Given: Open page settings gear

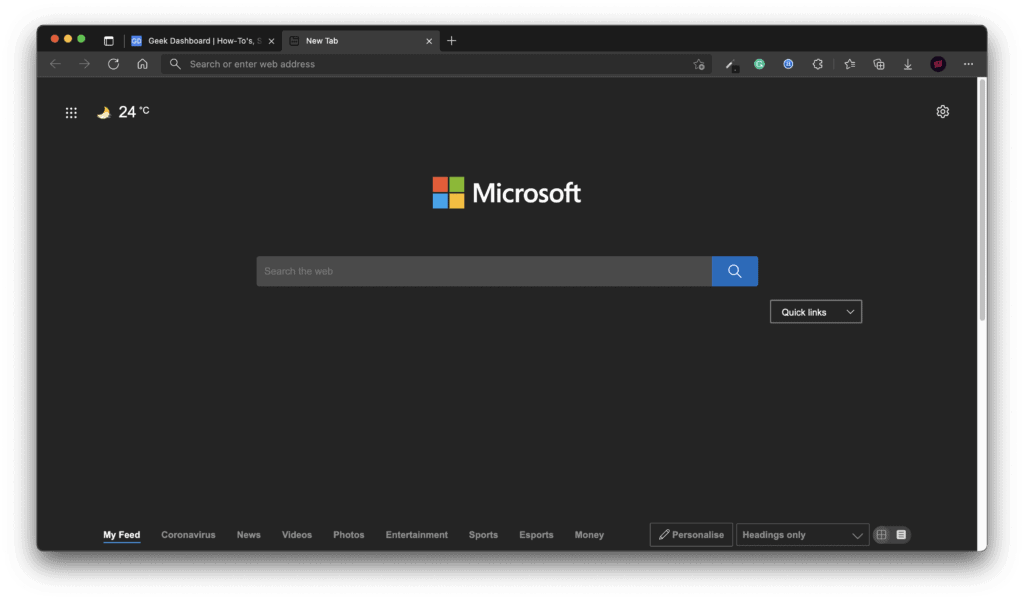Looking at the screenshot, I should pyautogui.click(x=942, y=112).
